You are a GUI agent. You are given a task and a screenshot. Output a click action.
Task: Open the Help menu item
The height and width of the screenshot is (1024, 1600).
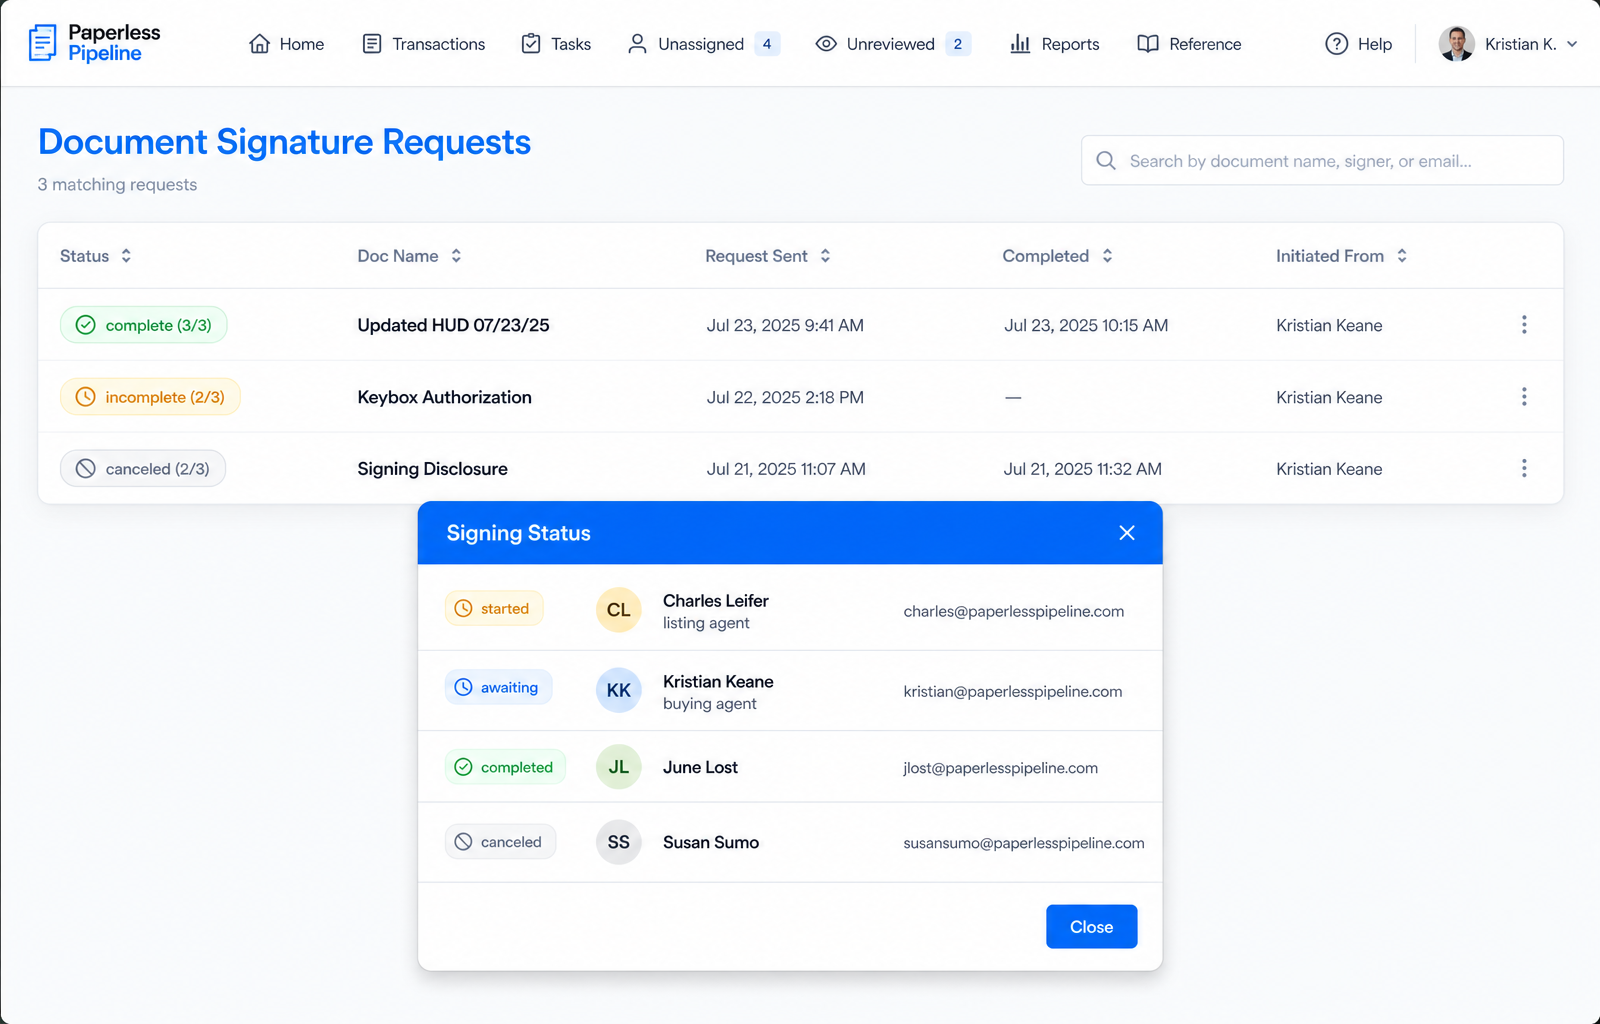tap(1359, 44)
